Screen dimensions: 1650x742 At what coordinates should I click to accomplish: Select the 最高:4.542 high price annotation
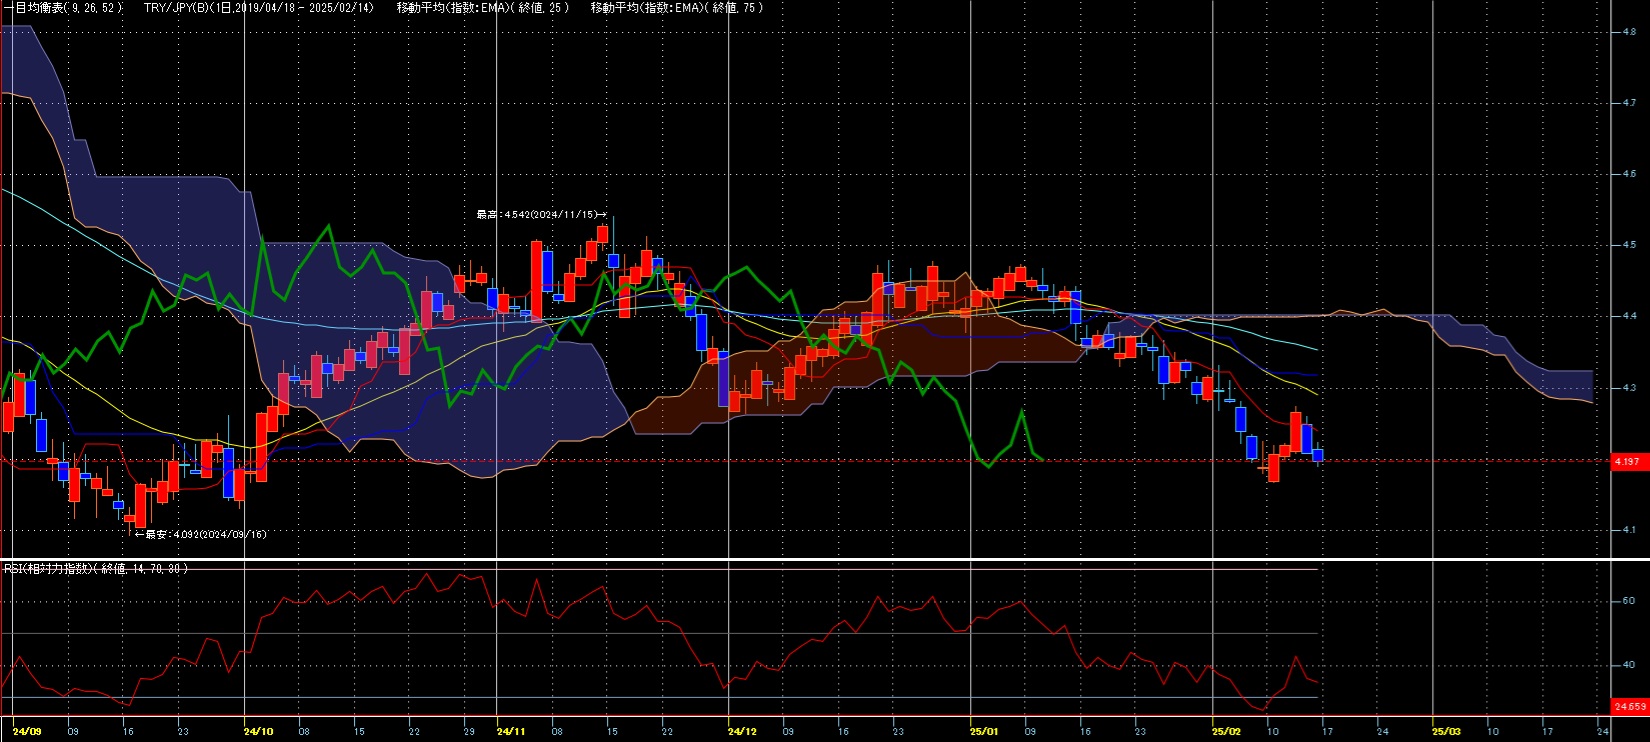[541, 214]
